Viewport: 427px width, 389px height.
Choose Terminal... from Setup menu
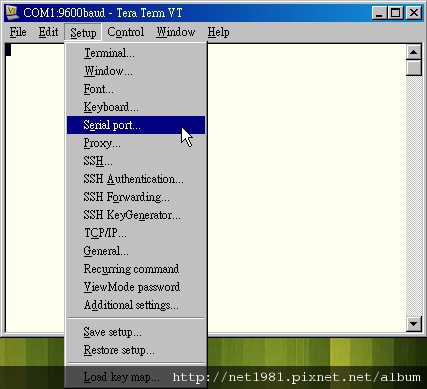136,53
